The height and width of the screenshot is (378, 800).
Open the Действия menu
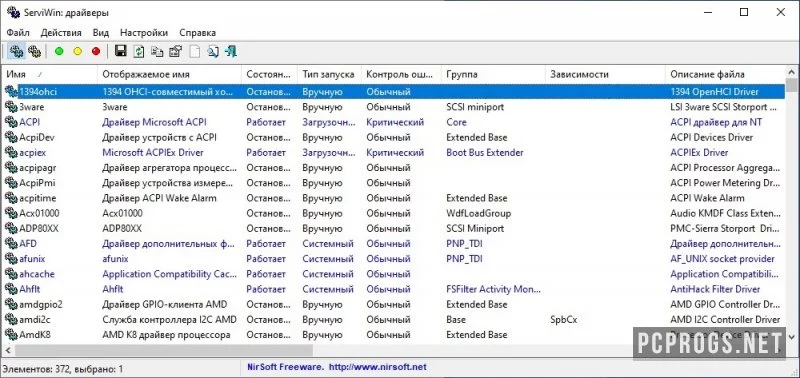[61, 33]
